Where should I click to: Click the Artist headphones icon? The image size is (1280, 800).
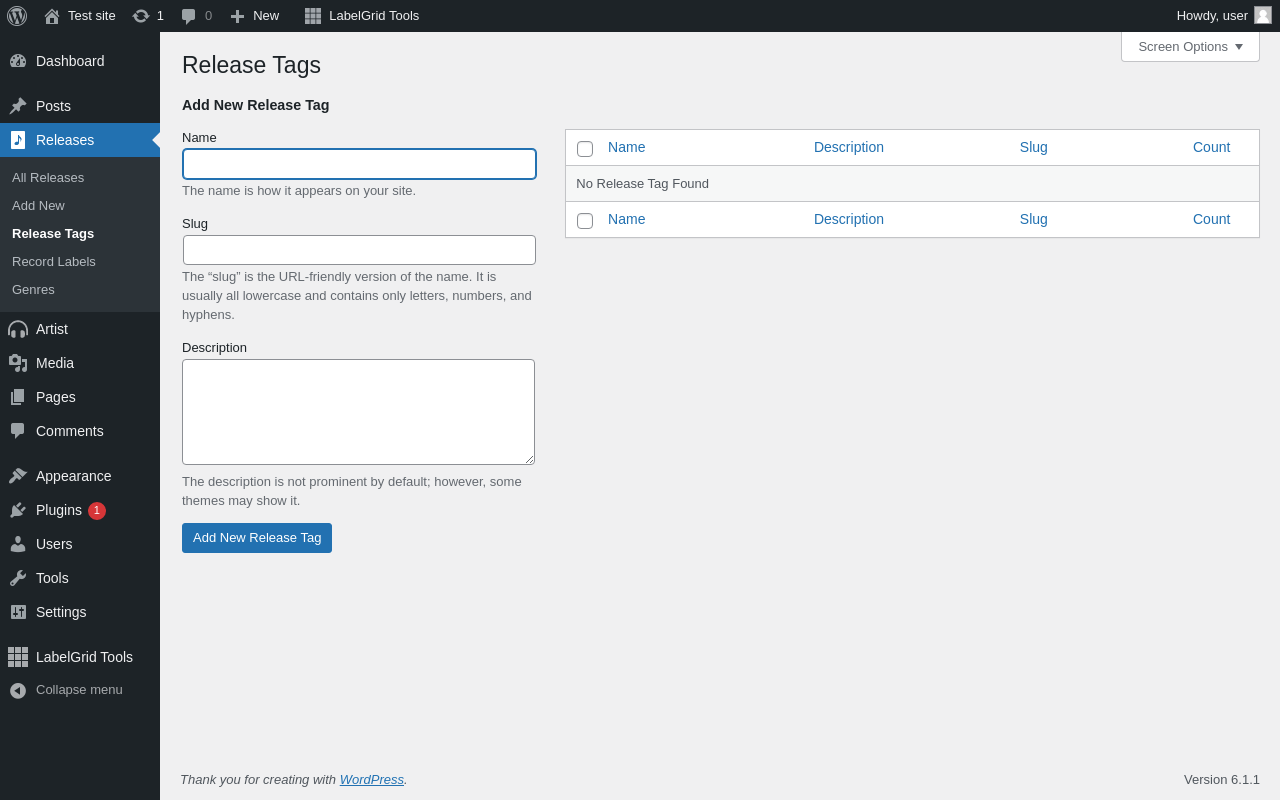(18, 329)
